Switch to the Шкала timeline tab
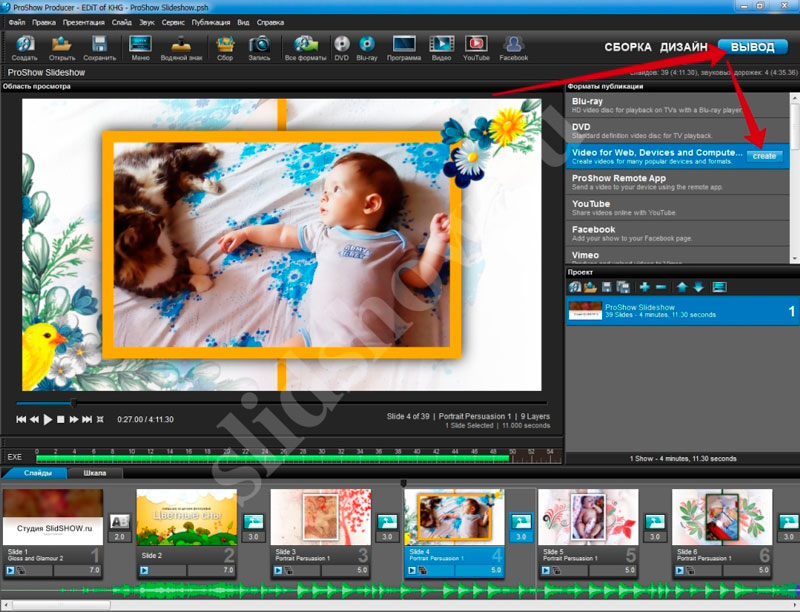 point(95,473)
